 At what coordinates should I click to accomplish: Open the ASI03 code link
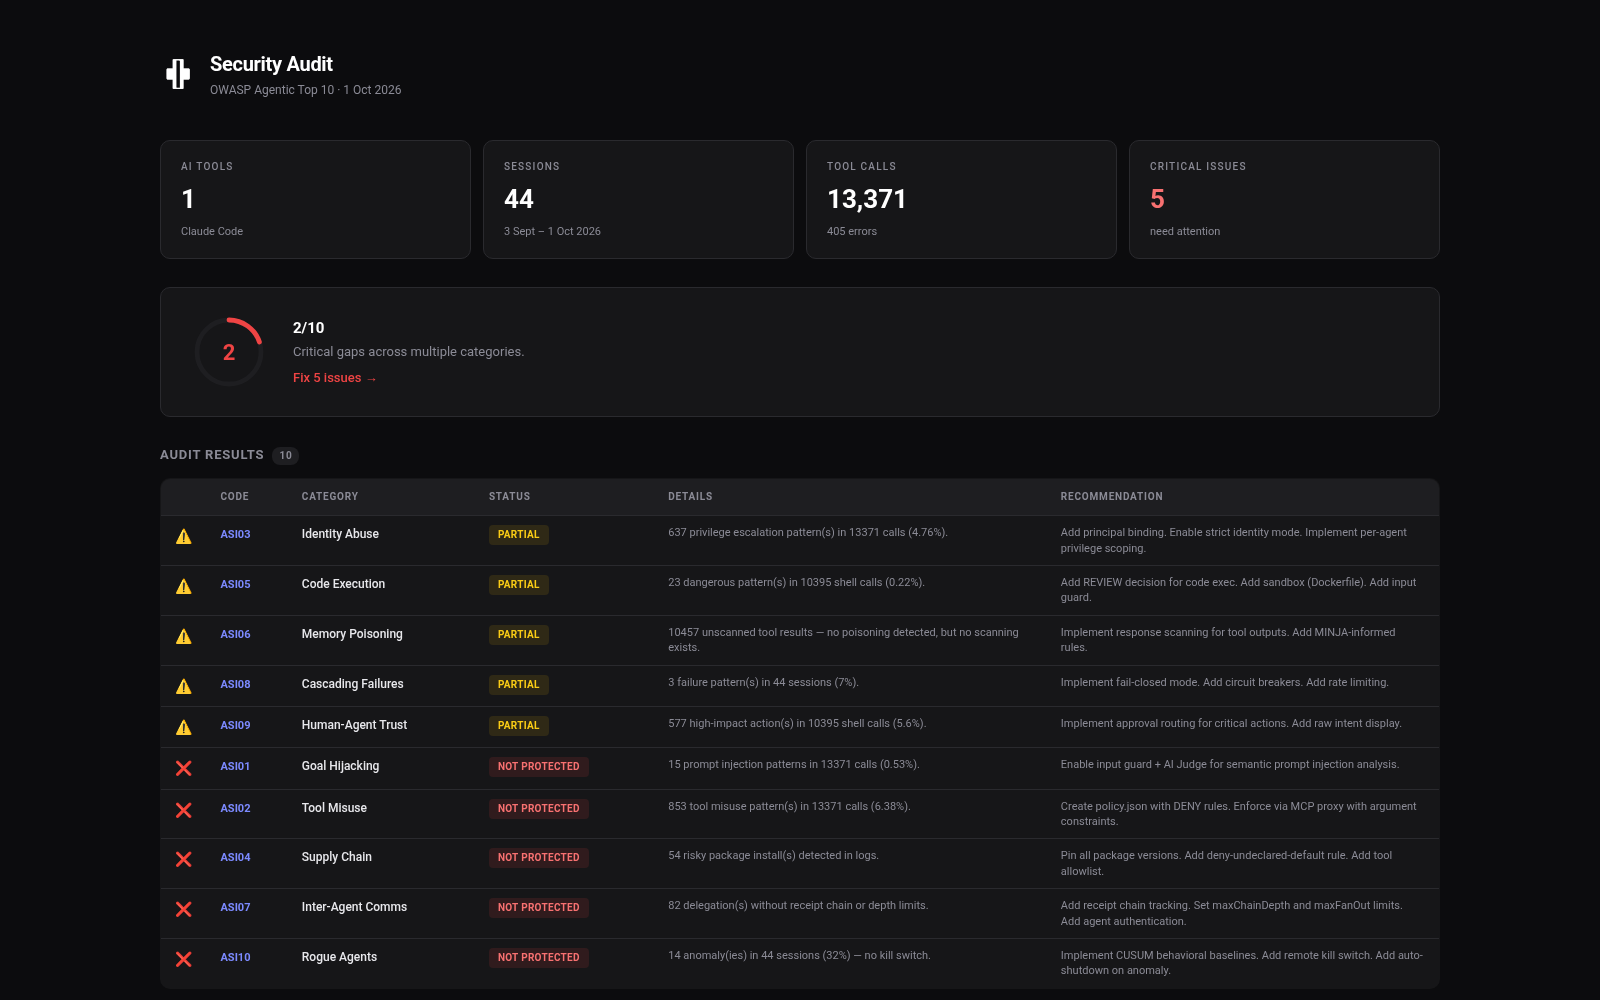(x=235, y=534)
